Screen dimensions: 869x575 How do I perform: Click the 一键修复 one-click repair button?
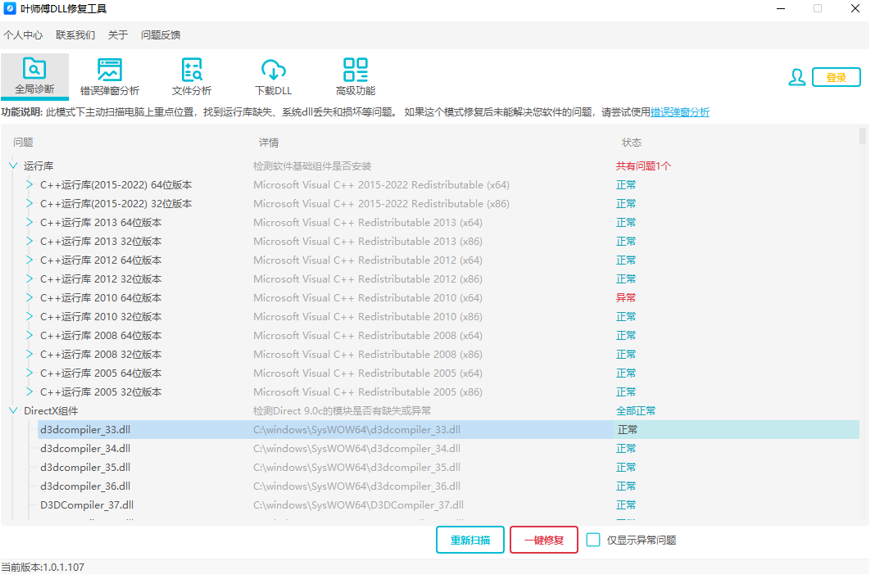tap(544, 540)
